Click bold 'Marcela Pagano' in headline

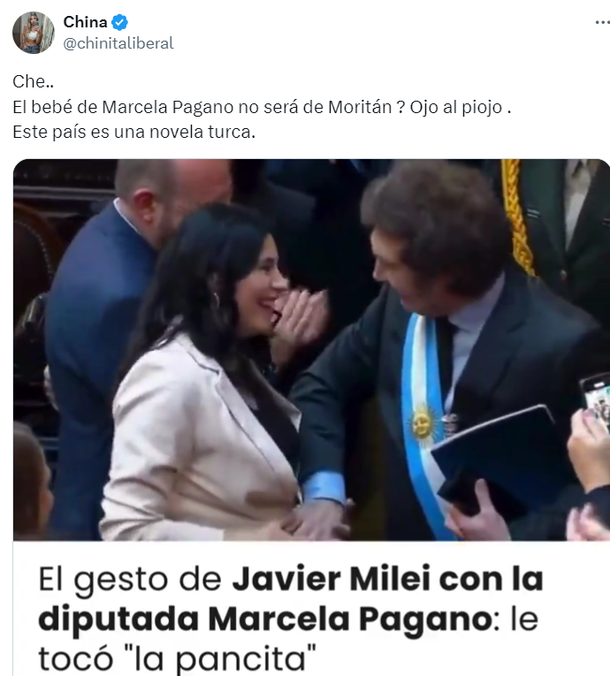pos(350,620)
